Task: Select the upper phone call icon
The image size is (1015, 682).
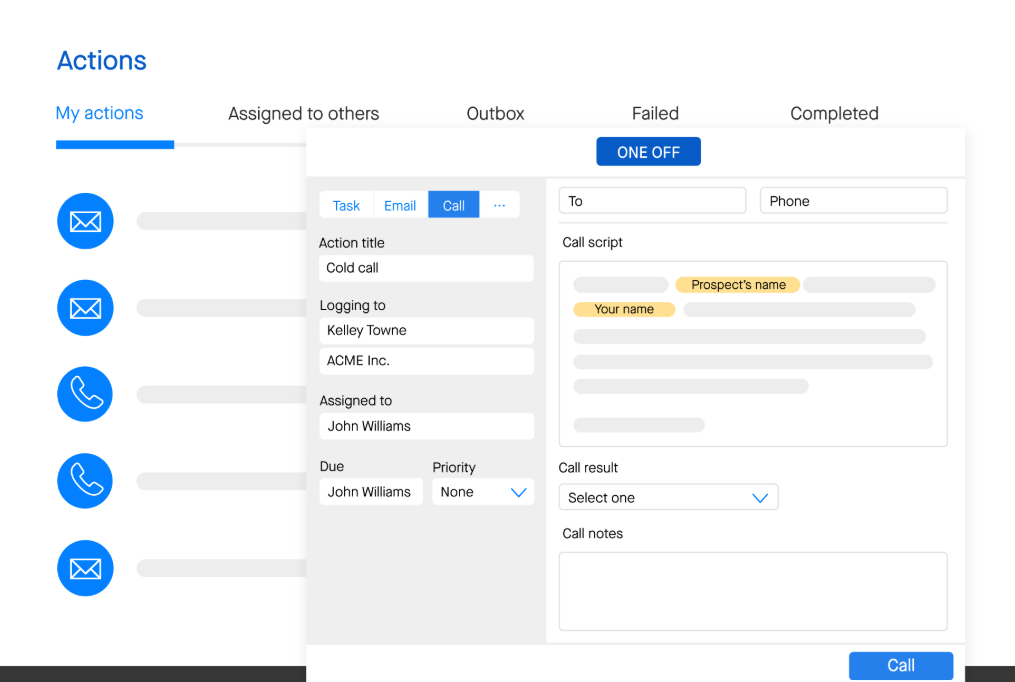Action: (x=85, y=394)
